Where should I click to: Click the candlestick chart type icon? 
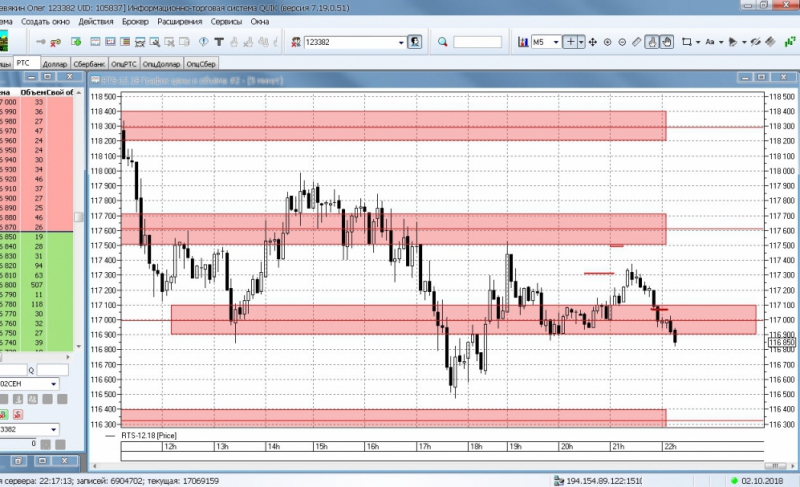click(x=523, y=42)
